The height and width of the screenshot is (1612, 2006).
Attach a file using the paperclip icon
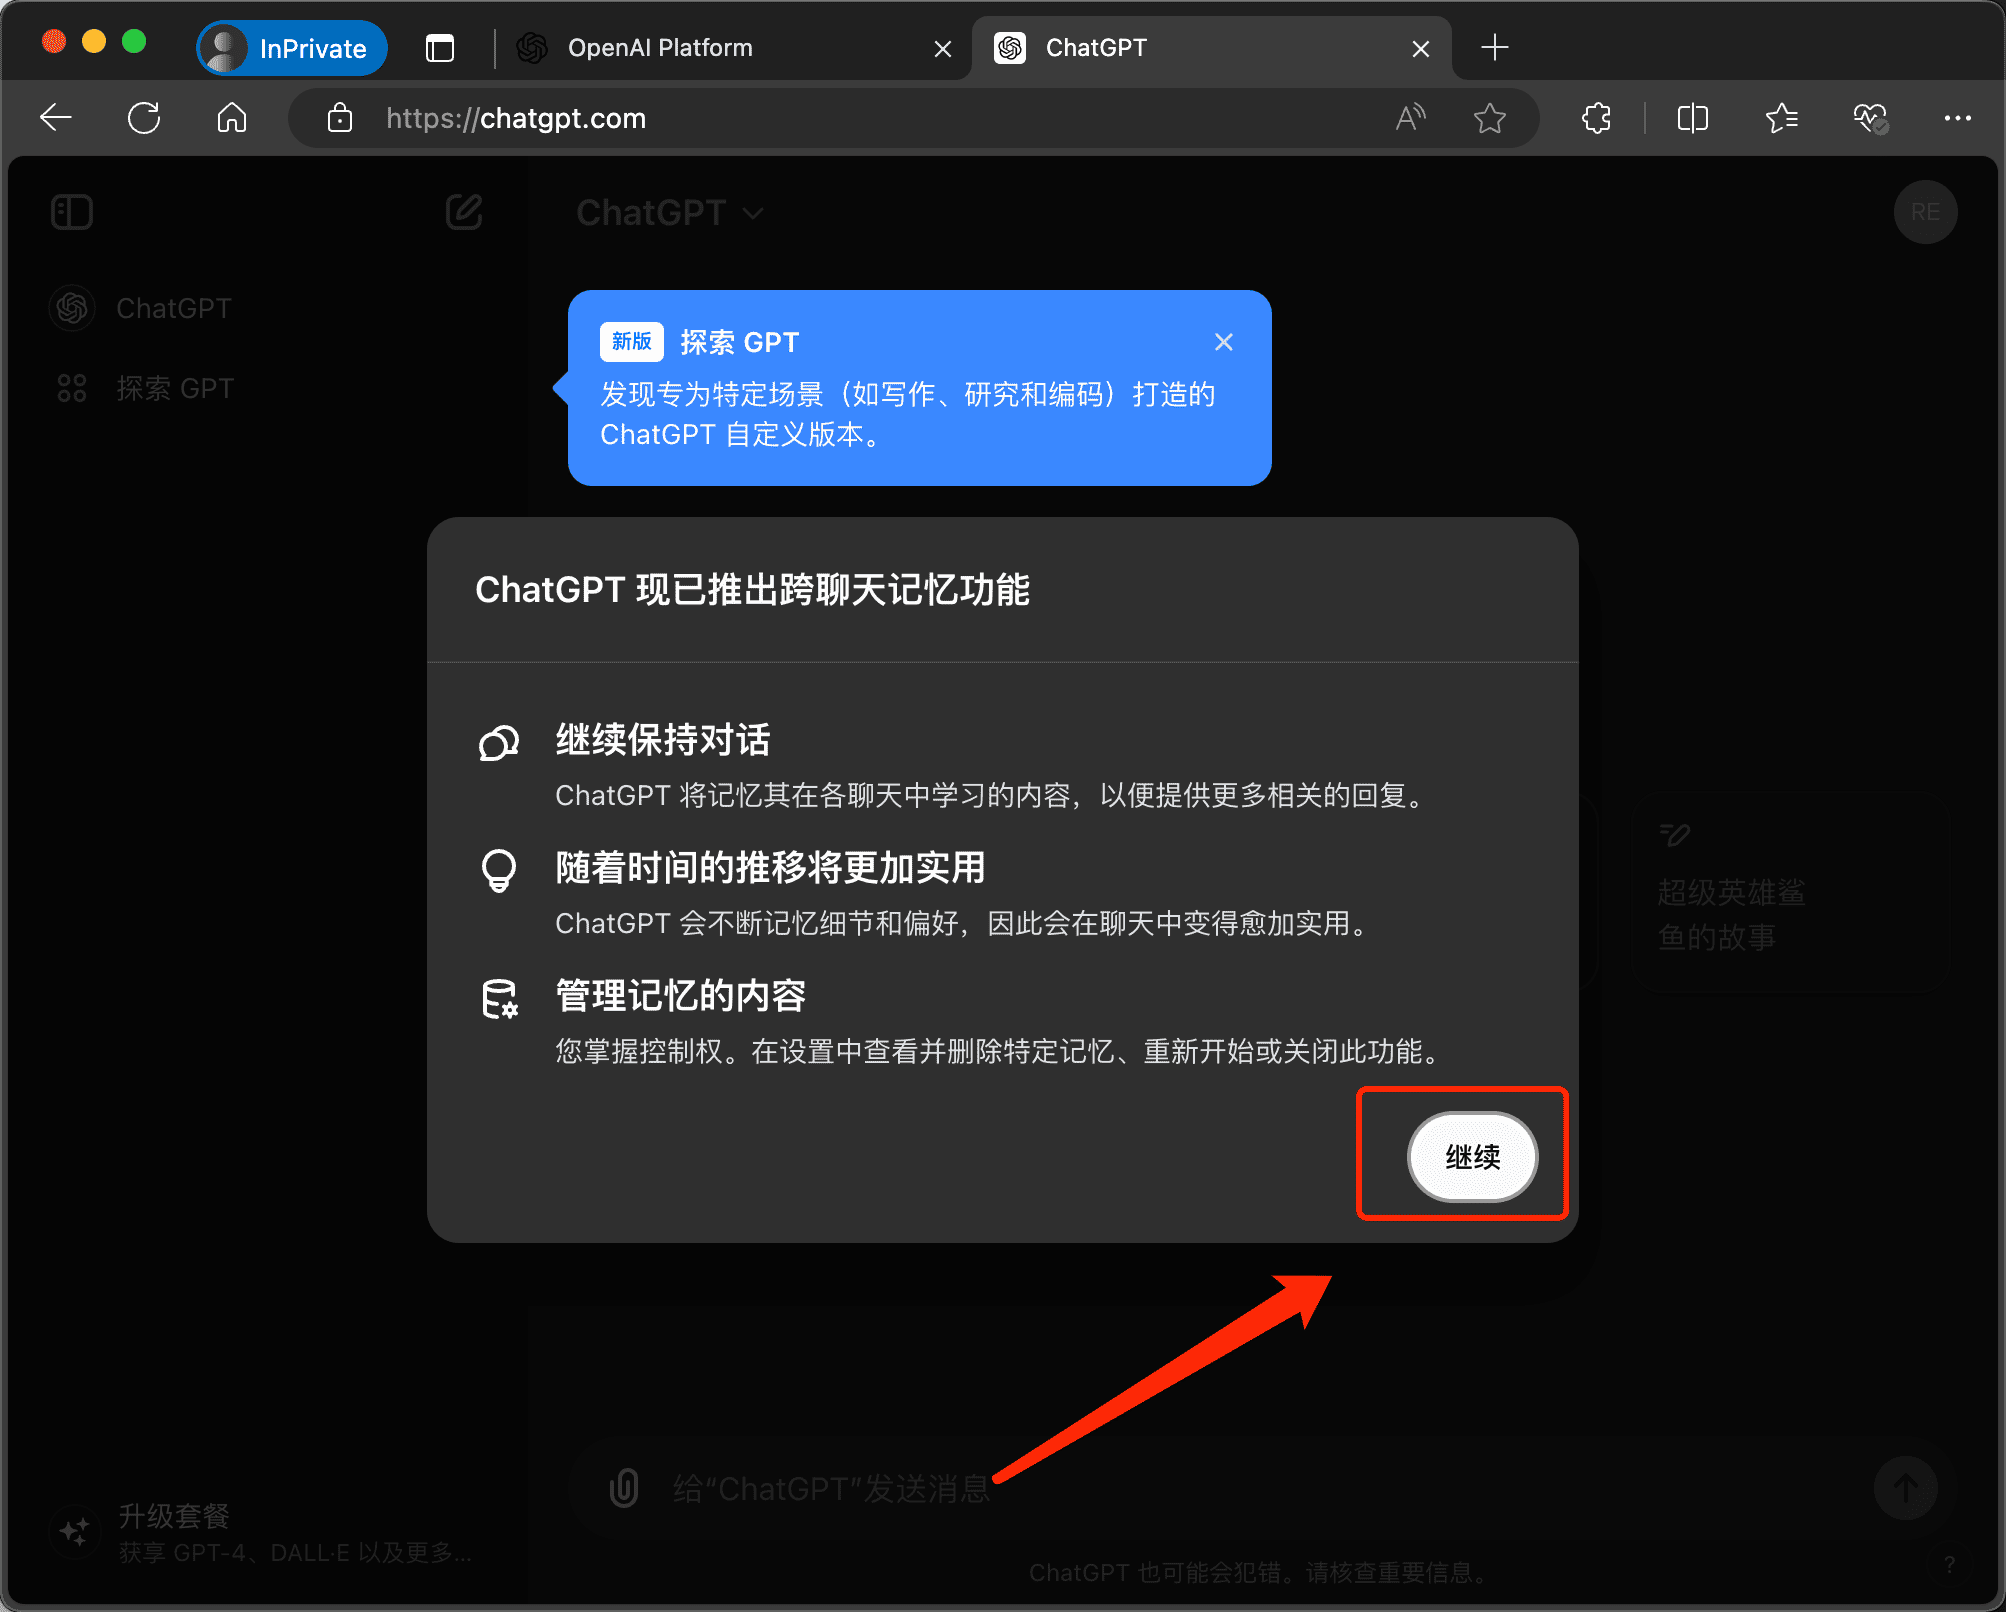click(625, 1489)
